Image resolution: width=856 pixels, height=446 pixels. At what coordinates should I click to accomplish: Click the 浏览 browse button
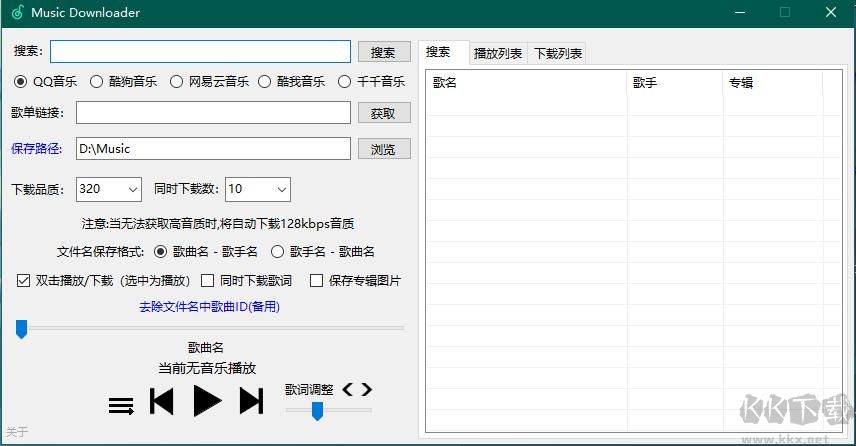(383, 149)
